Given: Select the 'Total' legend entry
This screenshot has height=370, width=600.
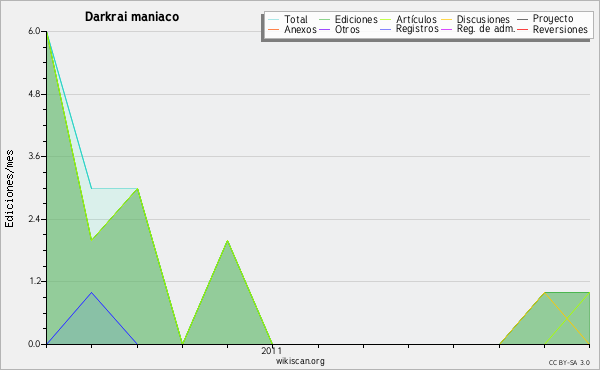Looking at the screenshot, I should point(296,19).
